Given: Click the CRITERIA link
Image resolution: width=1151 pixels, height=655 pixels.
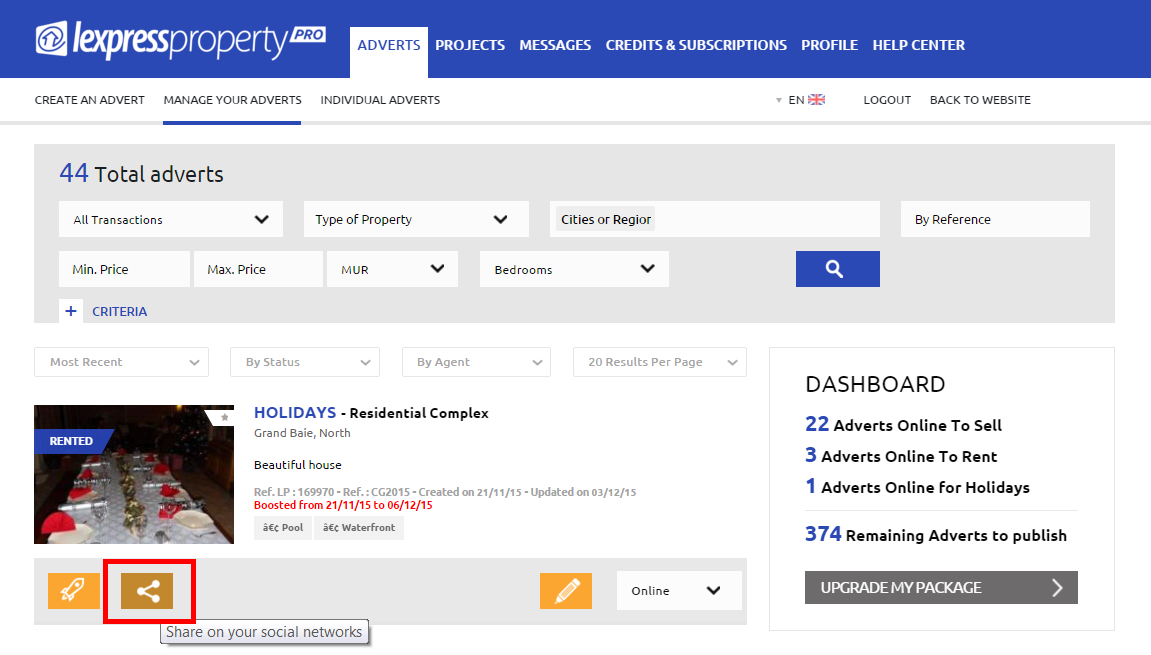Looking at the screenshot, I should click(120, 311).
